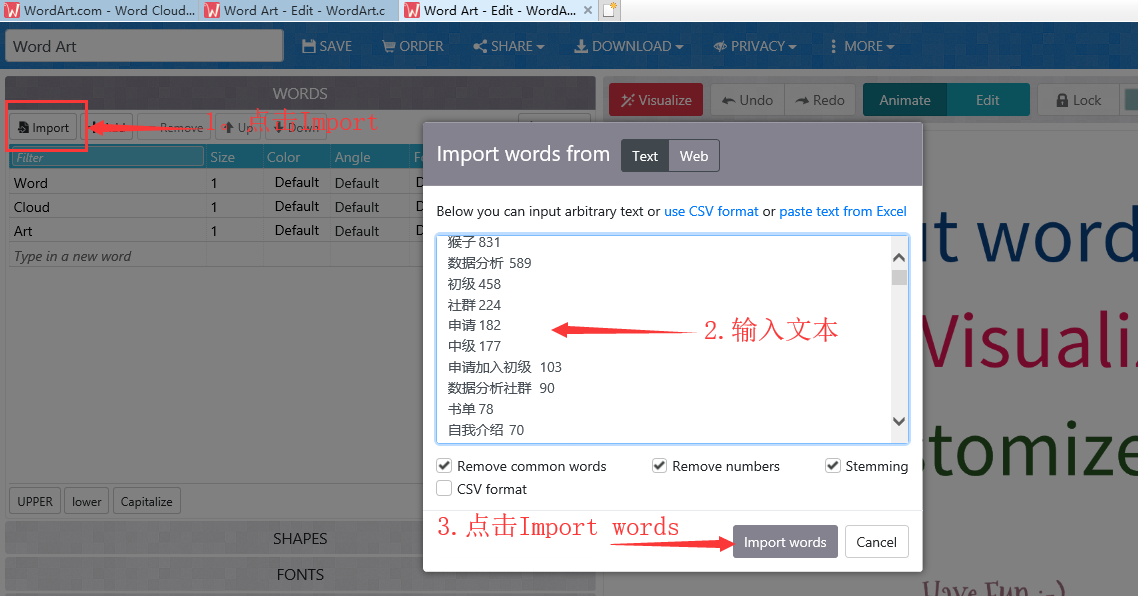Click inside the import text area
This screenshot has height=596, width=1138.
click(x=663, y=338)
